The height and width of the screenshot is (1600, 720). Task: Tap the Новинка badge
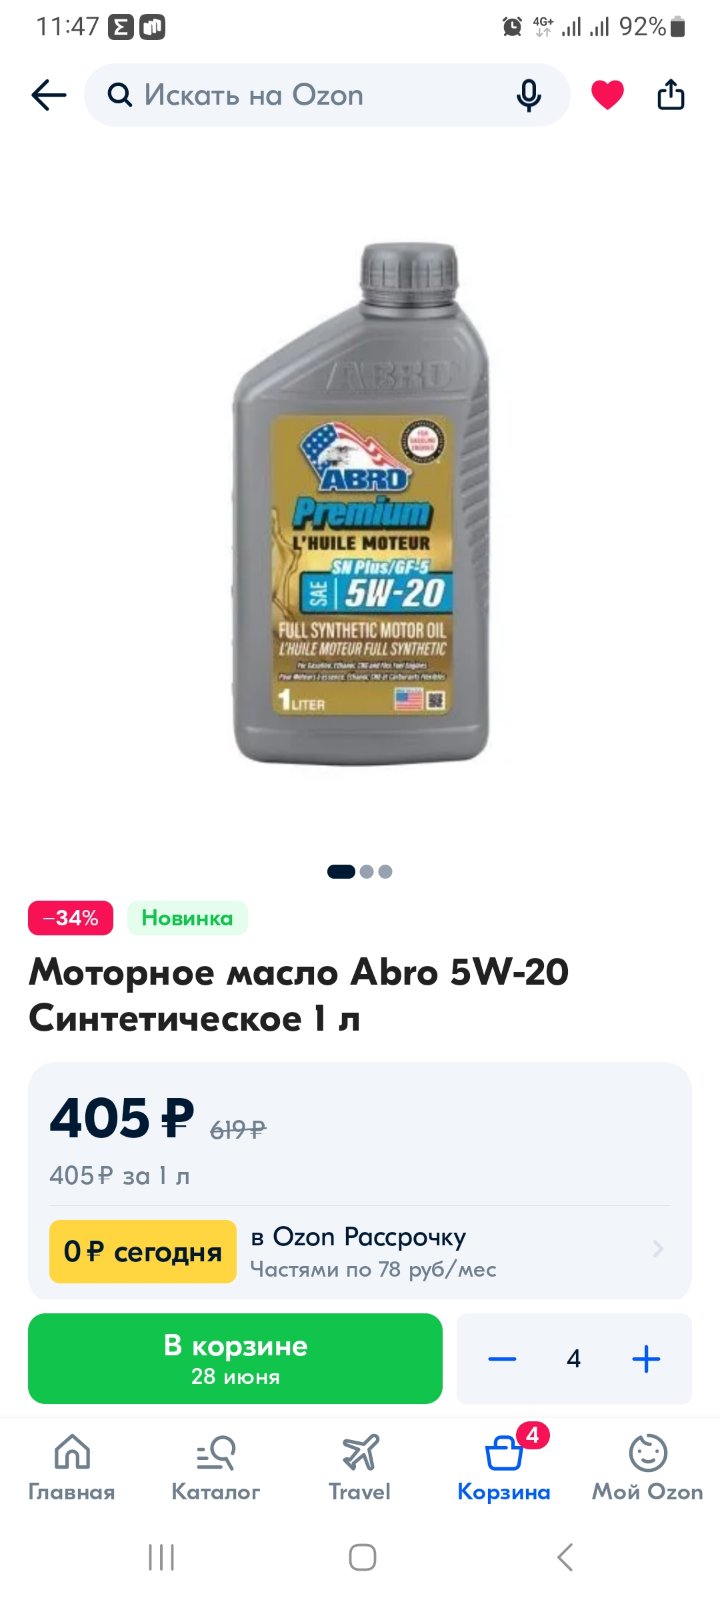point(187,918)
